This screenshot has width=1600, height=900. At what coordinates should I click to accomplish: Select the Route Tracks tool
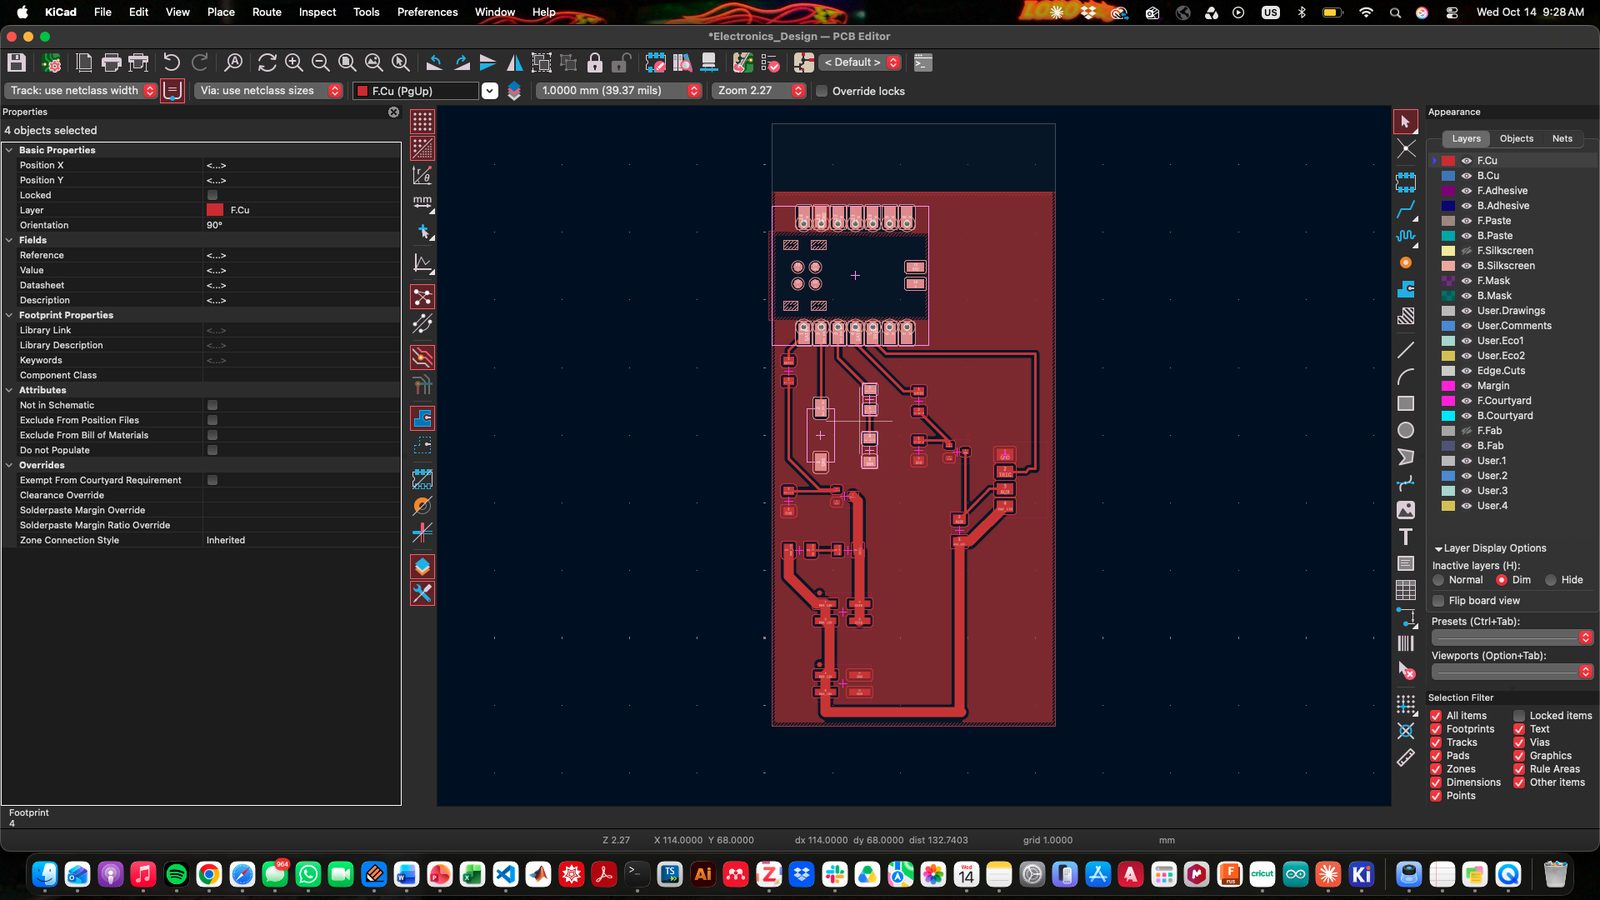[1406, 210]
